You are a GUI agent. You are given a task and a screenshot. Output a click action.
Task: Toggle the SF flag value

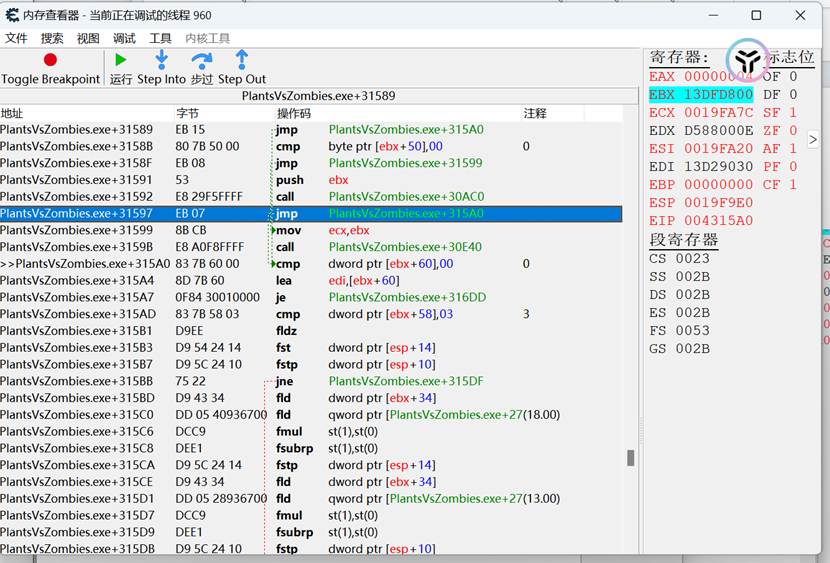[x=780, y=112]
